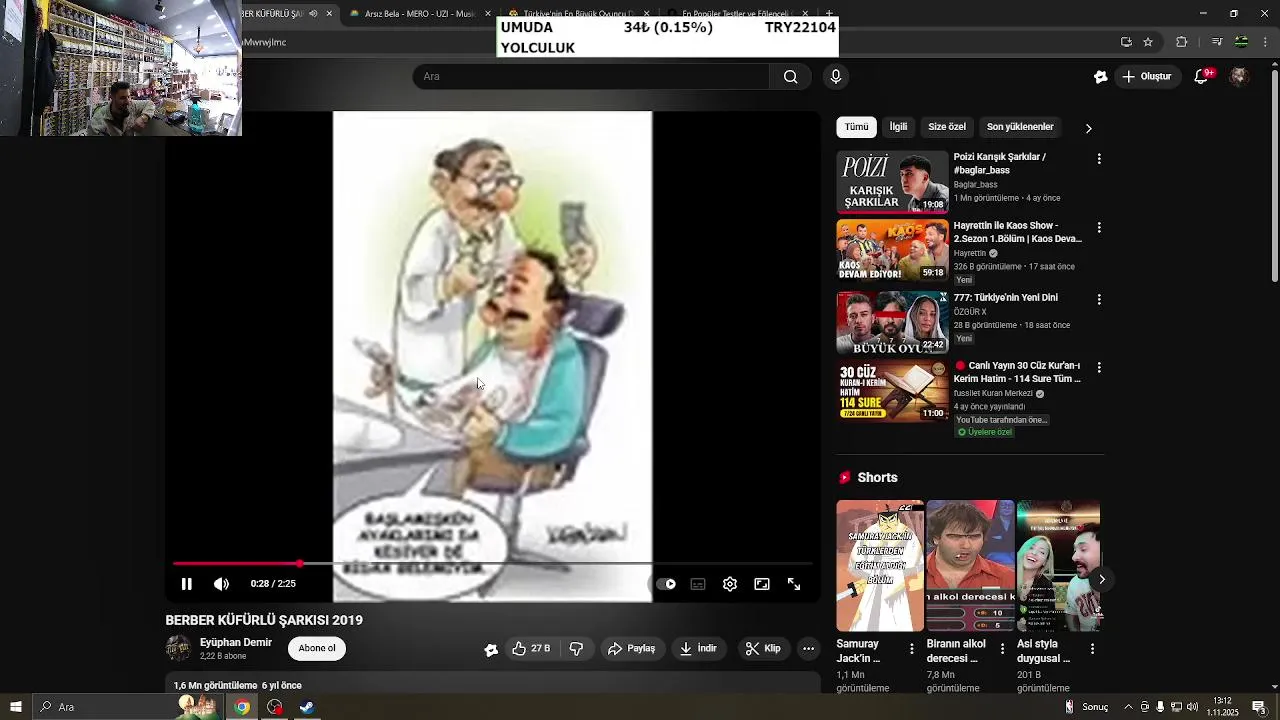
Task: Open the notifications bell icon
Action: tap(1203, 77)
